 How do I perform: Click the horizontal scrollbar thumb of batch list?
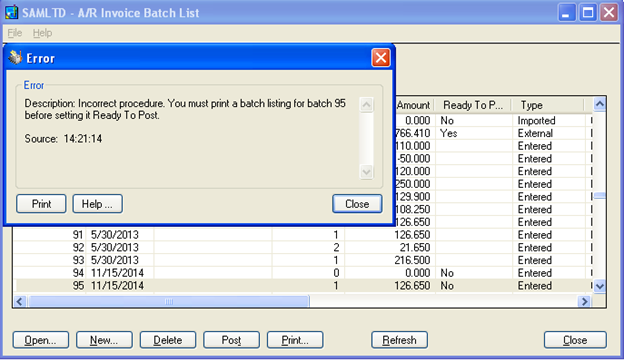[x=168, y=302]
